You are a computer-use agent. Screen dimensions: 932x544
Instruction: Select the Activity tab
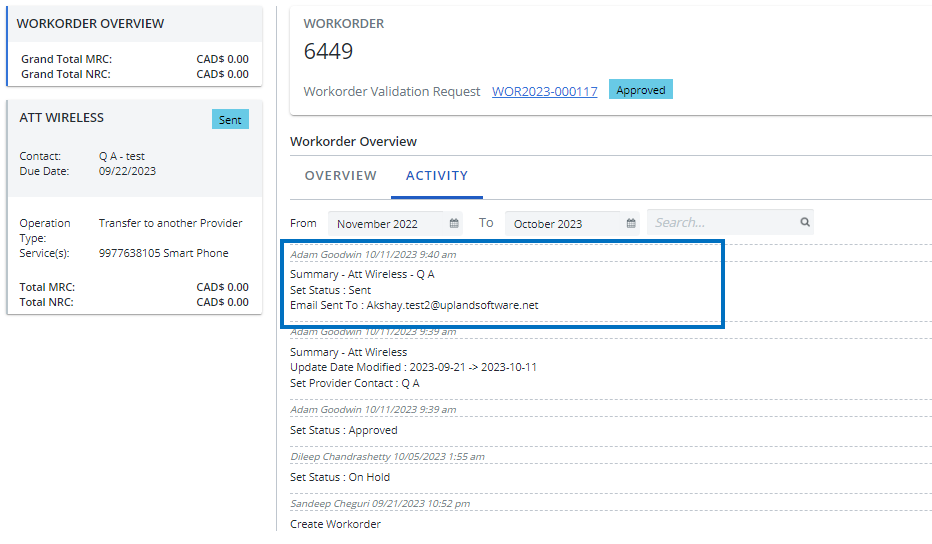(x=437, y=176)
